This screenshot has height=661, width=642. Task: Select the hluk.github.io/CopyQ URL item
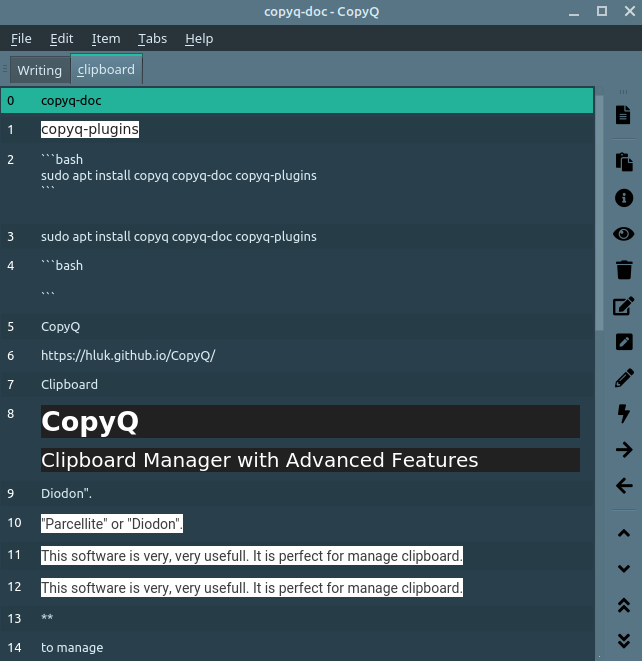tap(297, 355)
